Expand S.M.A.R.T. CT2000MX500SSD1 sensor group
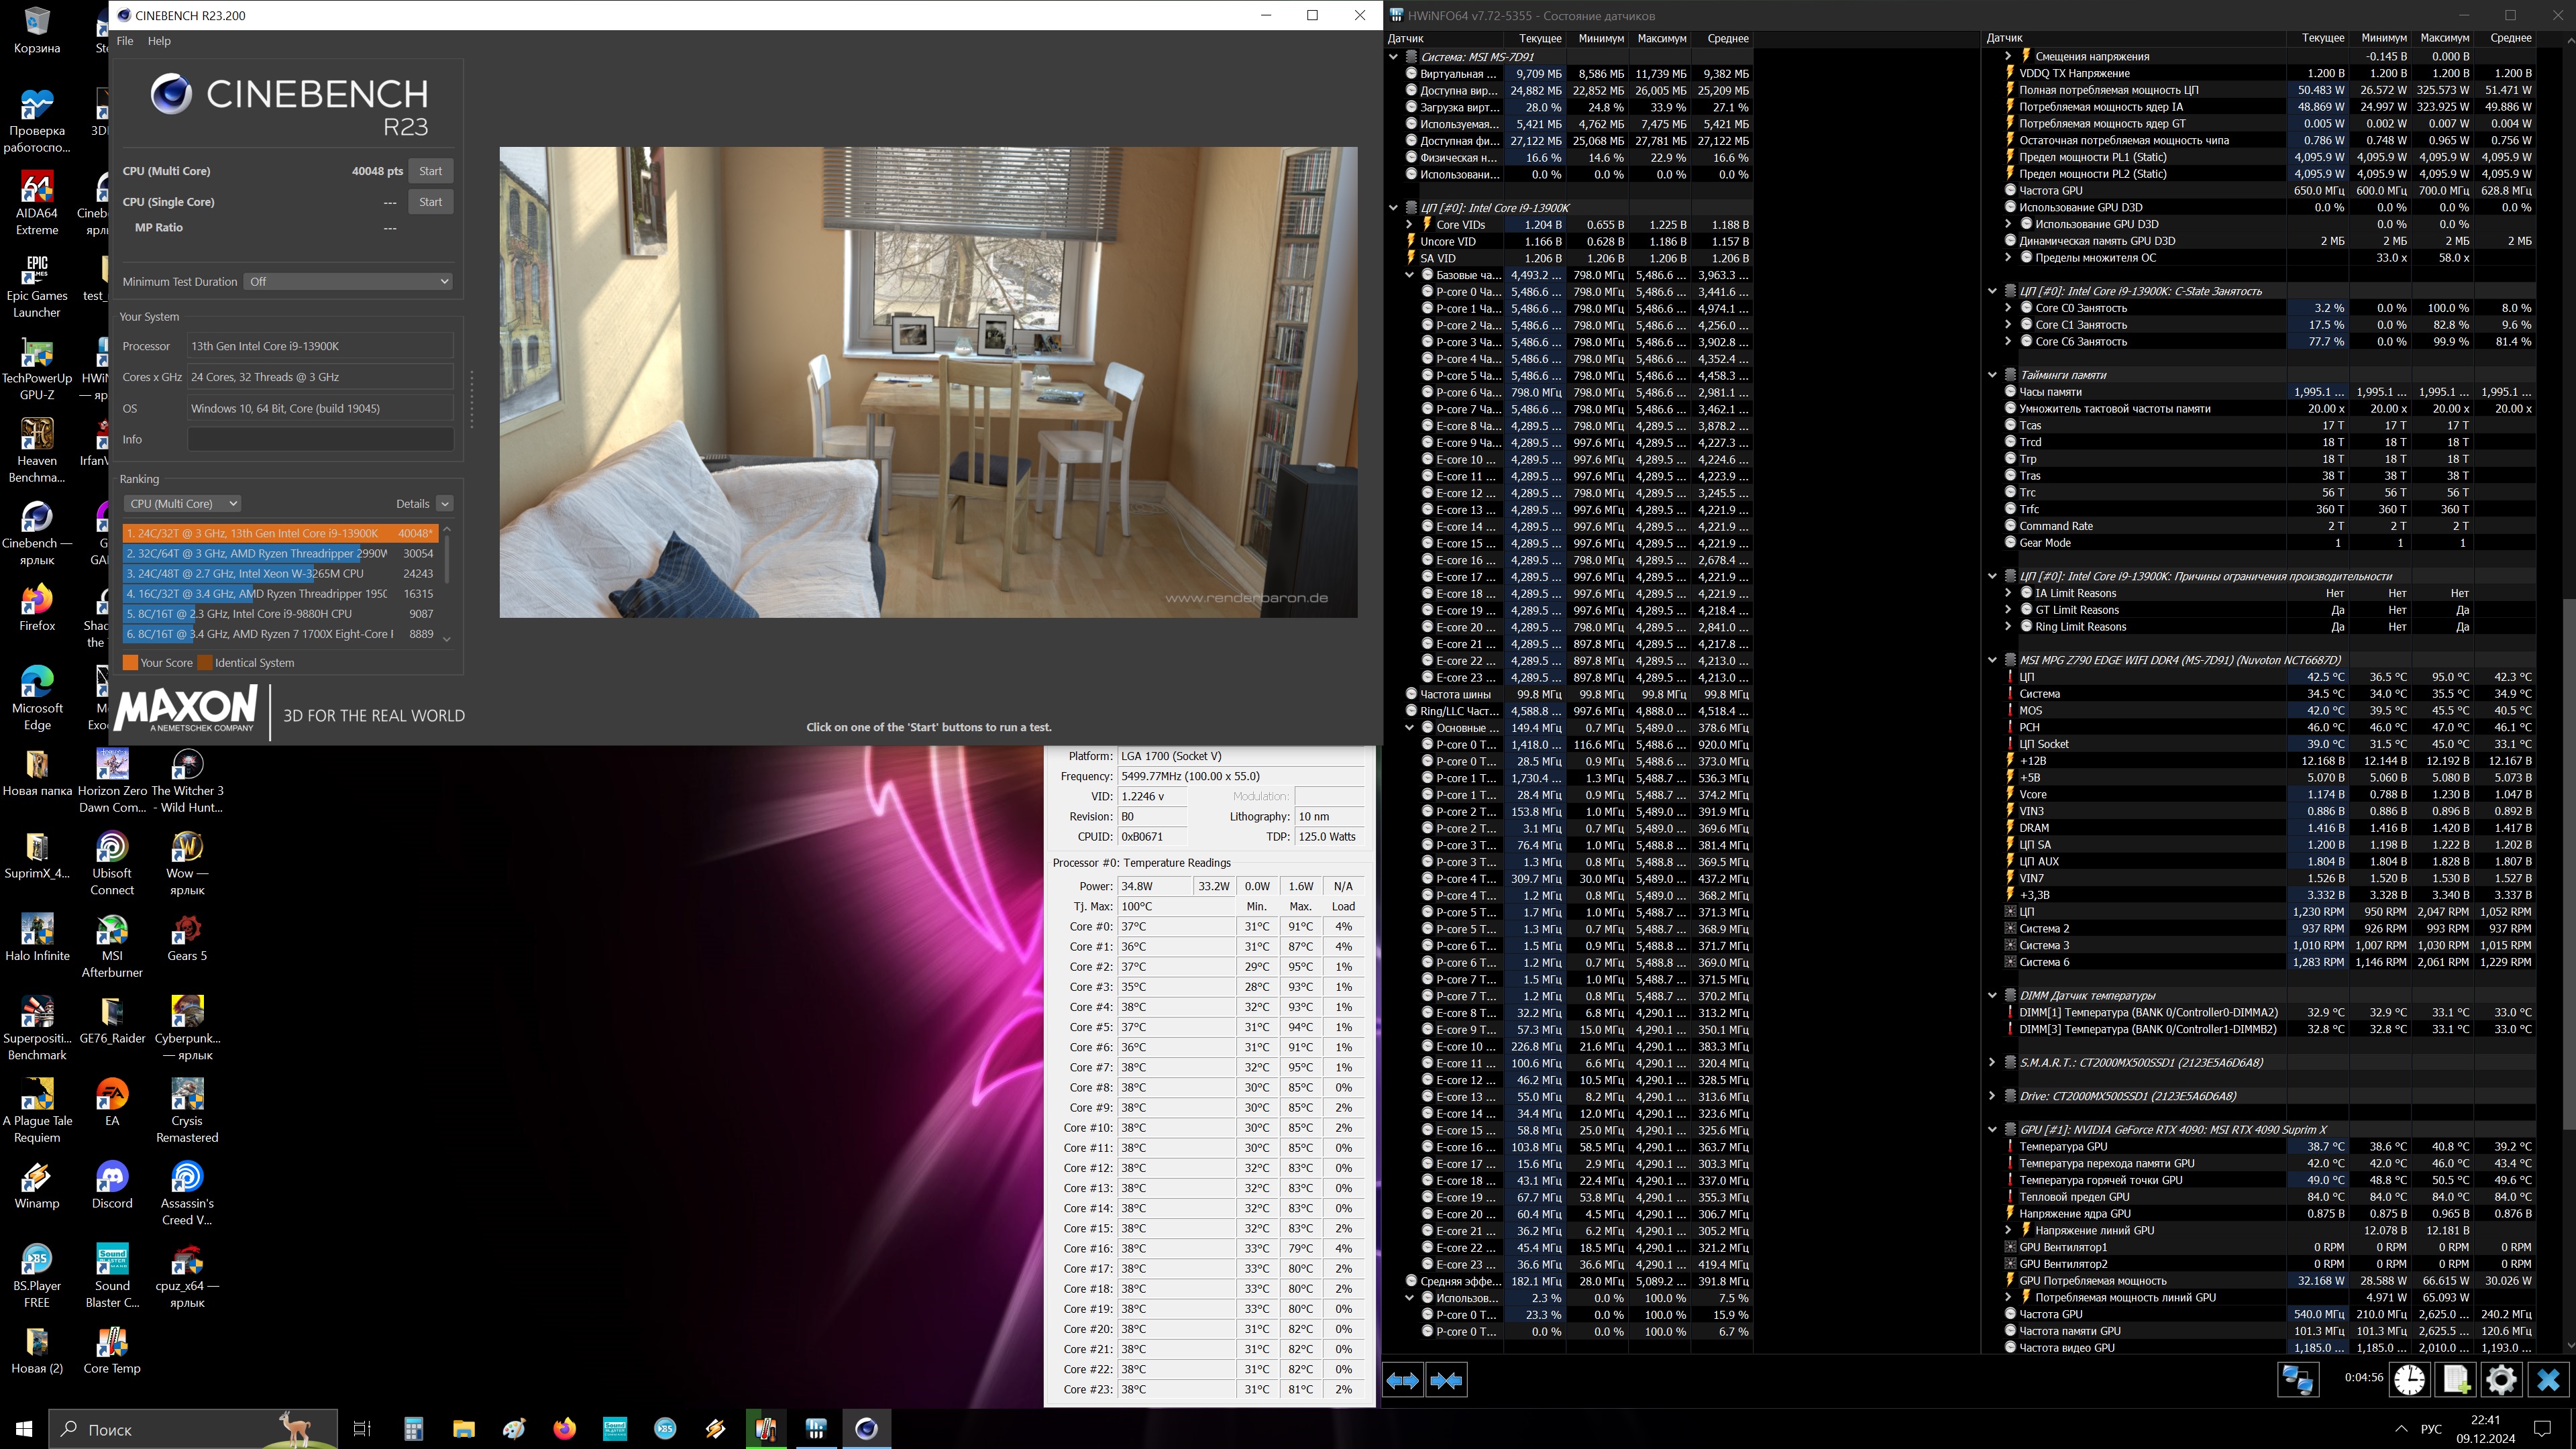The height and width of the screenshot is (1449, 2576). pyautogui.click(x=1992, y=1062)
